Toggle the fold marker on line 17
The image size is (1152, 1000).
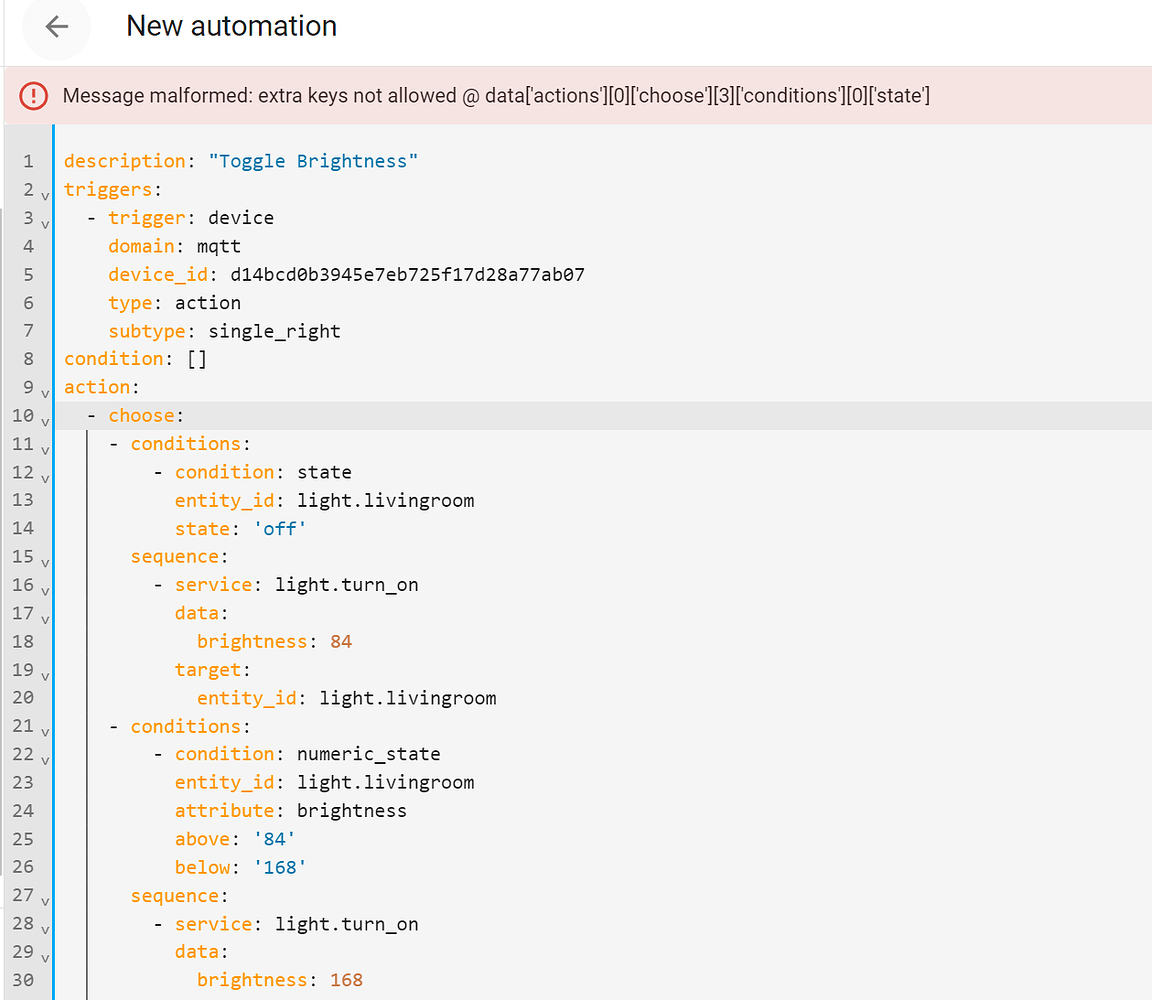tap(44, 619)
